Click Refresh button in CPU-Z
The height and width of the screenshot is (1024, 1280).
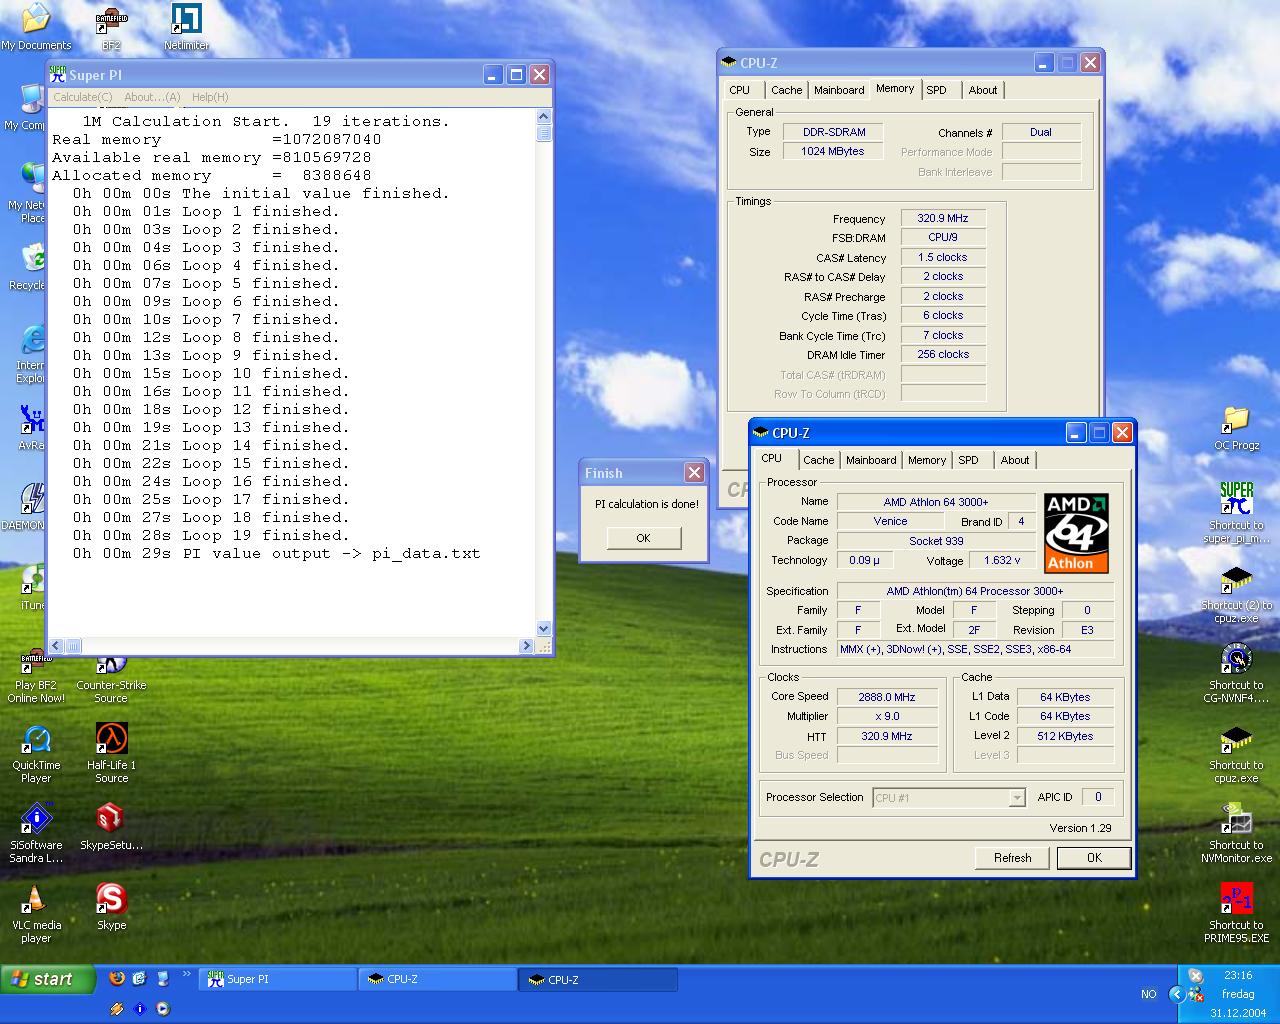click(x=1012, y=858)
